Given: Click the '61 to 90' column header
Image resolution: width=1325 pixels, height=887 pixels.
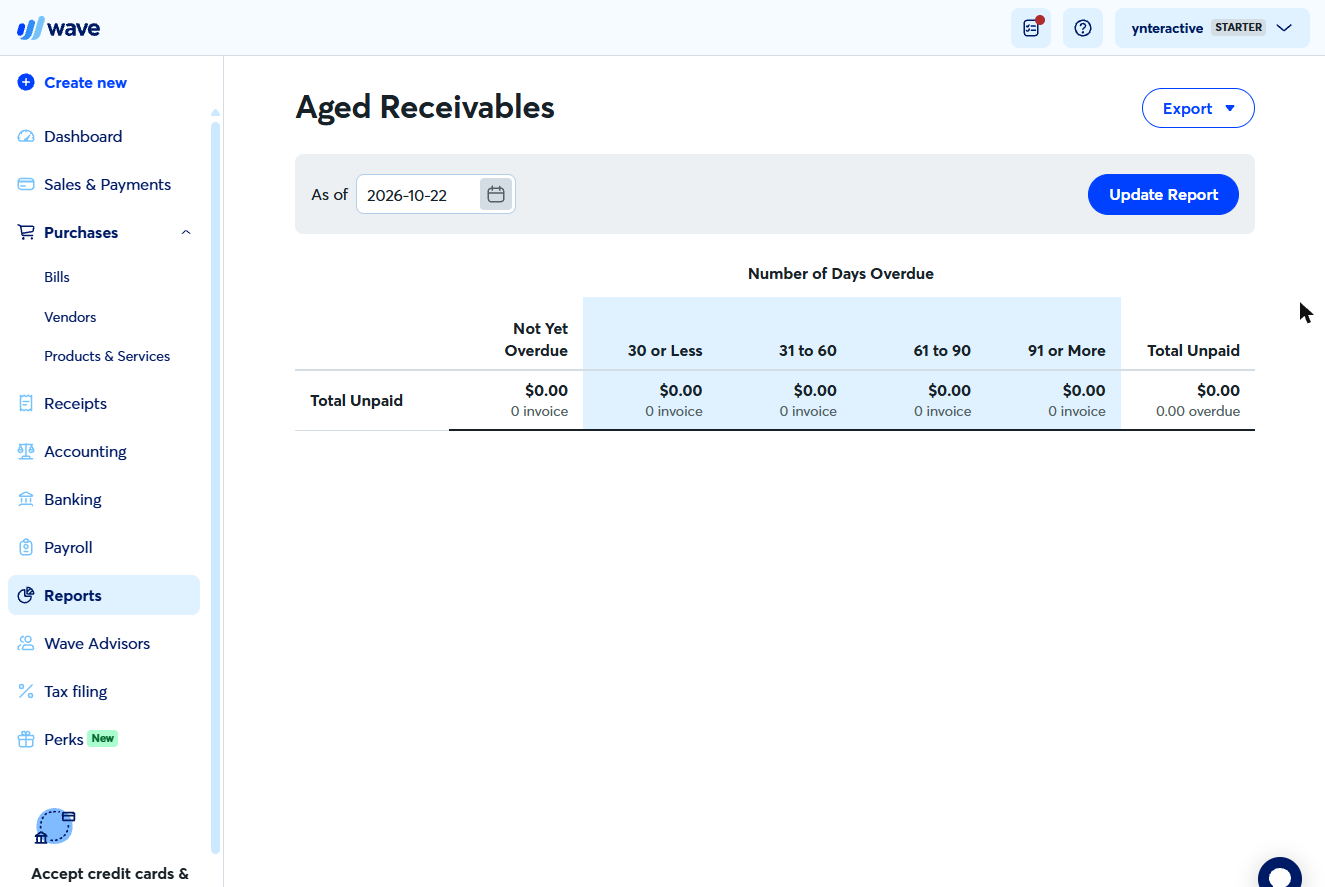Looking at the screenshot, I should point(942,351).
